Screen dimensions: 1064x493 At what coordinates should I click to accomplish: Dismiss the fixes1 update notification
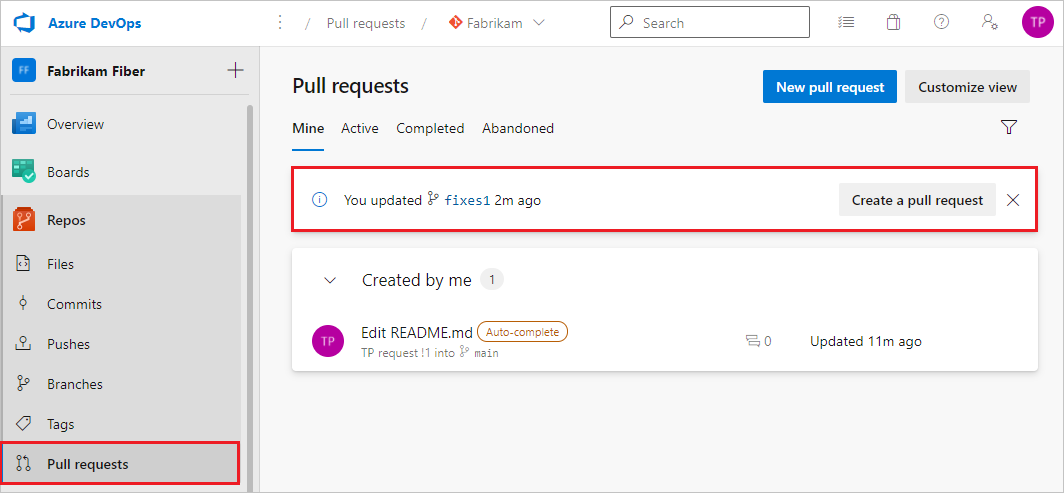1013,200
